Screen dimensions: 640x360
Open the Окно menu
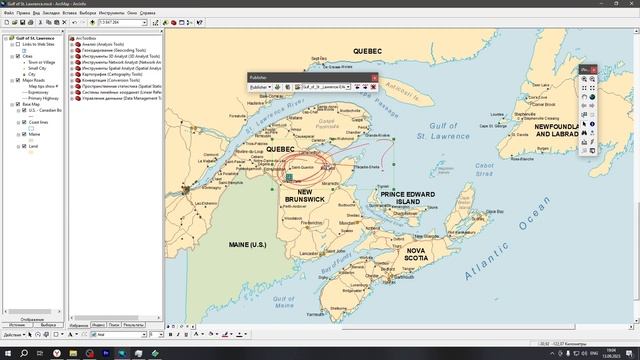[x=132, y=13]
